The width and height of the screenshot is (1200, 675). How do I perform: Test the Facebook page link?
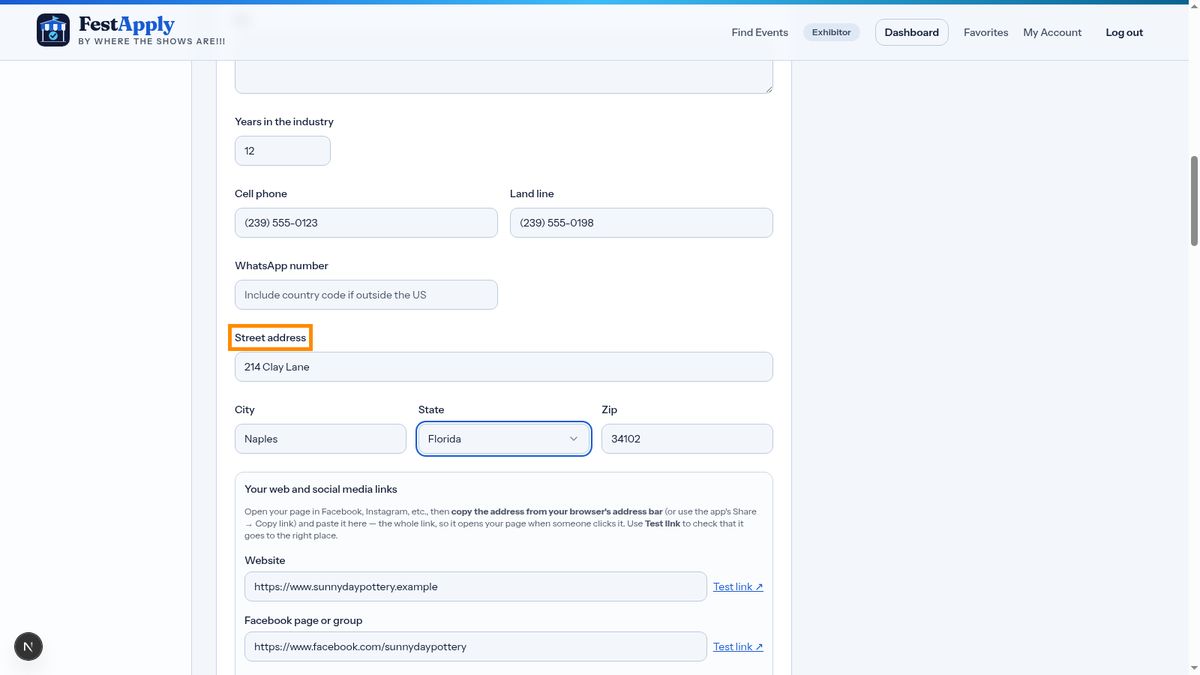tap(738, 647)
